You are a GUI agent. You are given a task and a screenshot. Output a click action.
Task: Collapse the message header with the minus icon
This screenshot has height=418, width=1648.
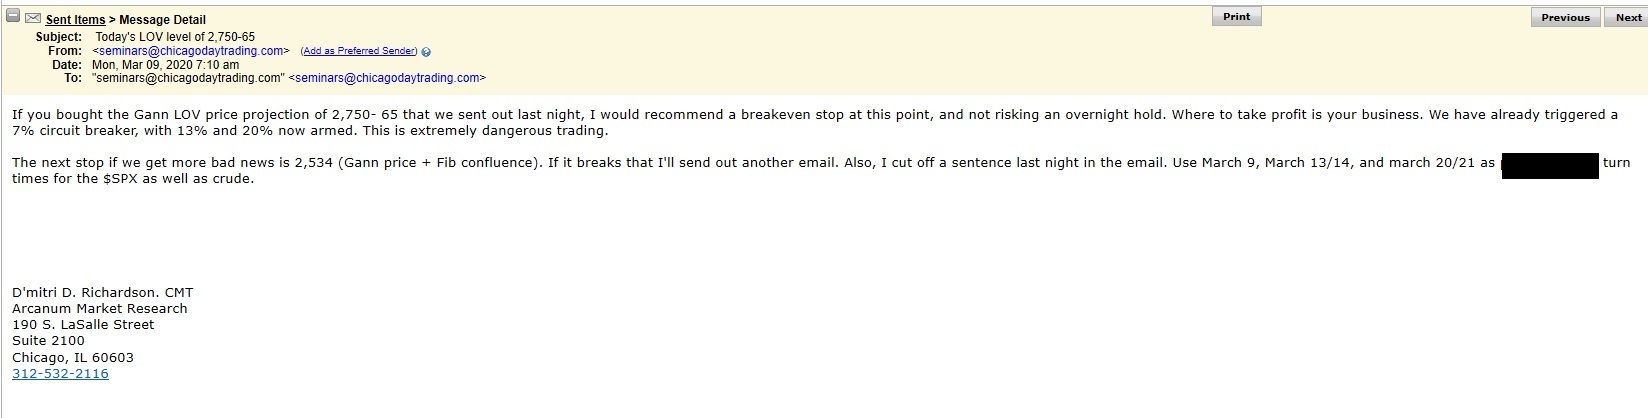click(x=14, y=17)
